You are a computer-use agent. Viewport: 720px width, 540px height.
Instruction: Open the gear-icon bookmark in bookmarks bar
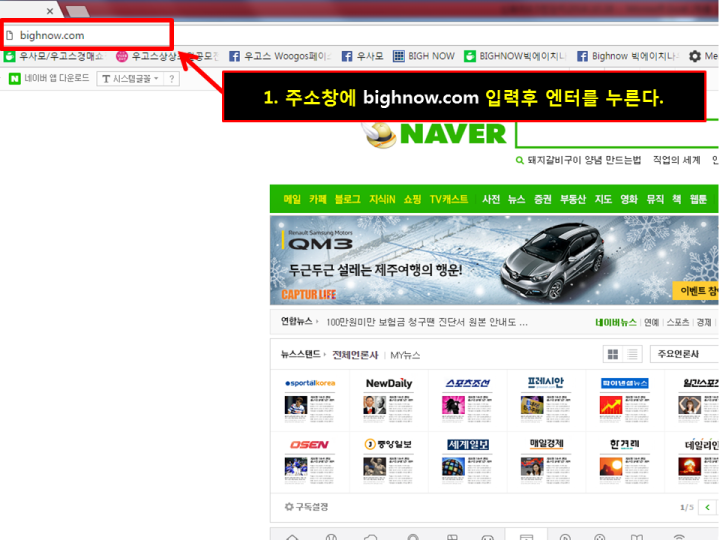point(703,56)
